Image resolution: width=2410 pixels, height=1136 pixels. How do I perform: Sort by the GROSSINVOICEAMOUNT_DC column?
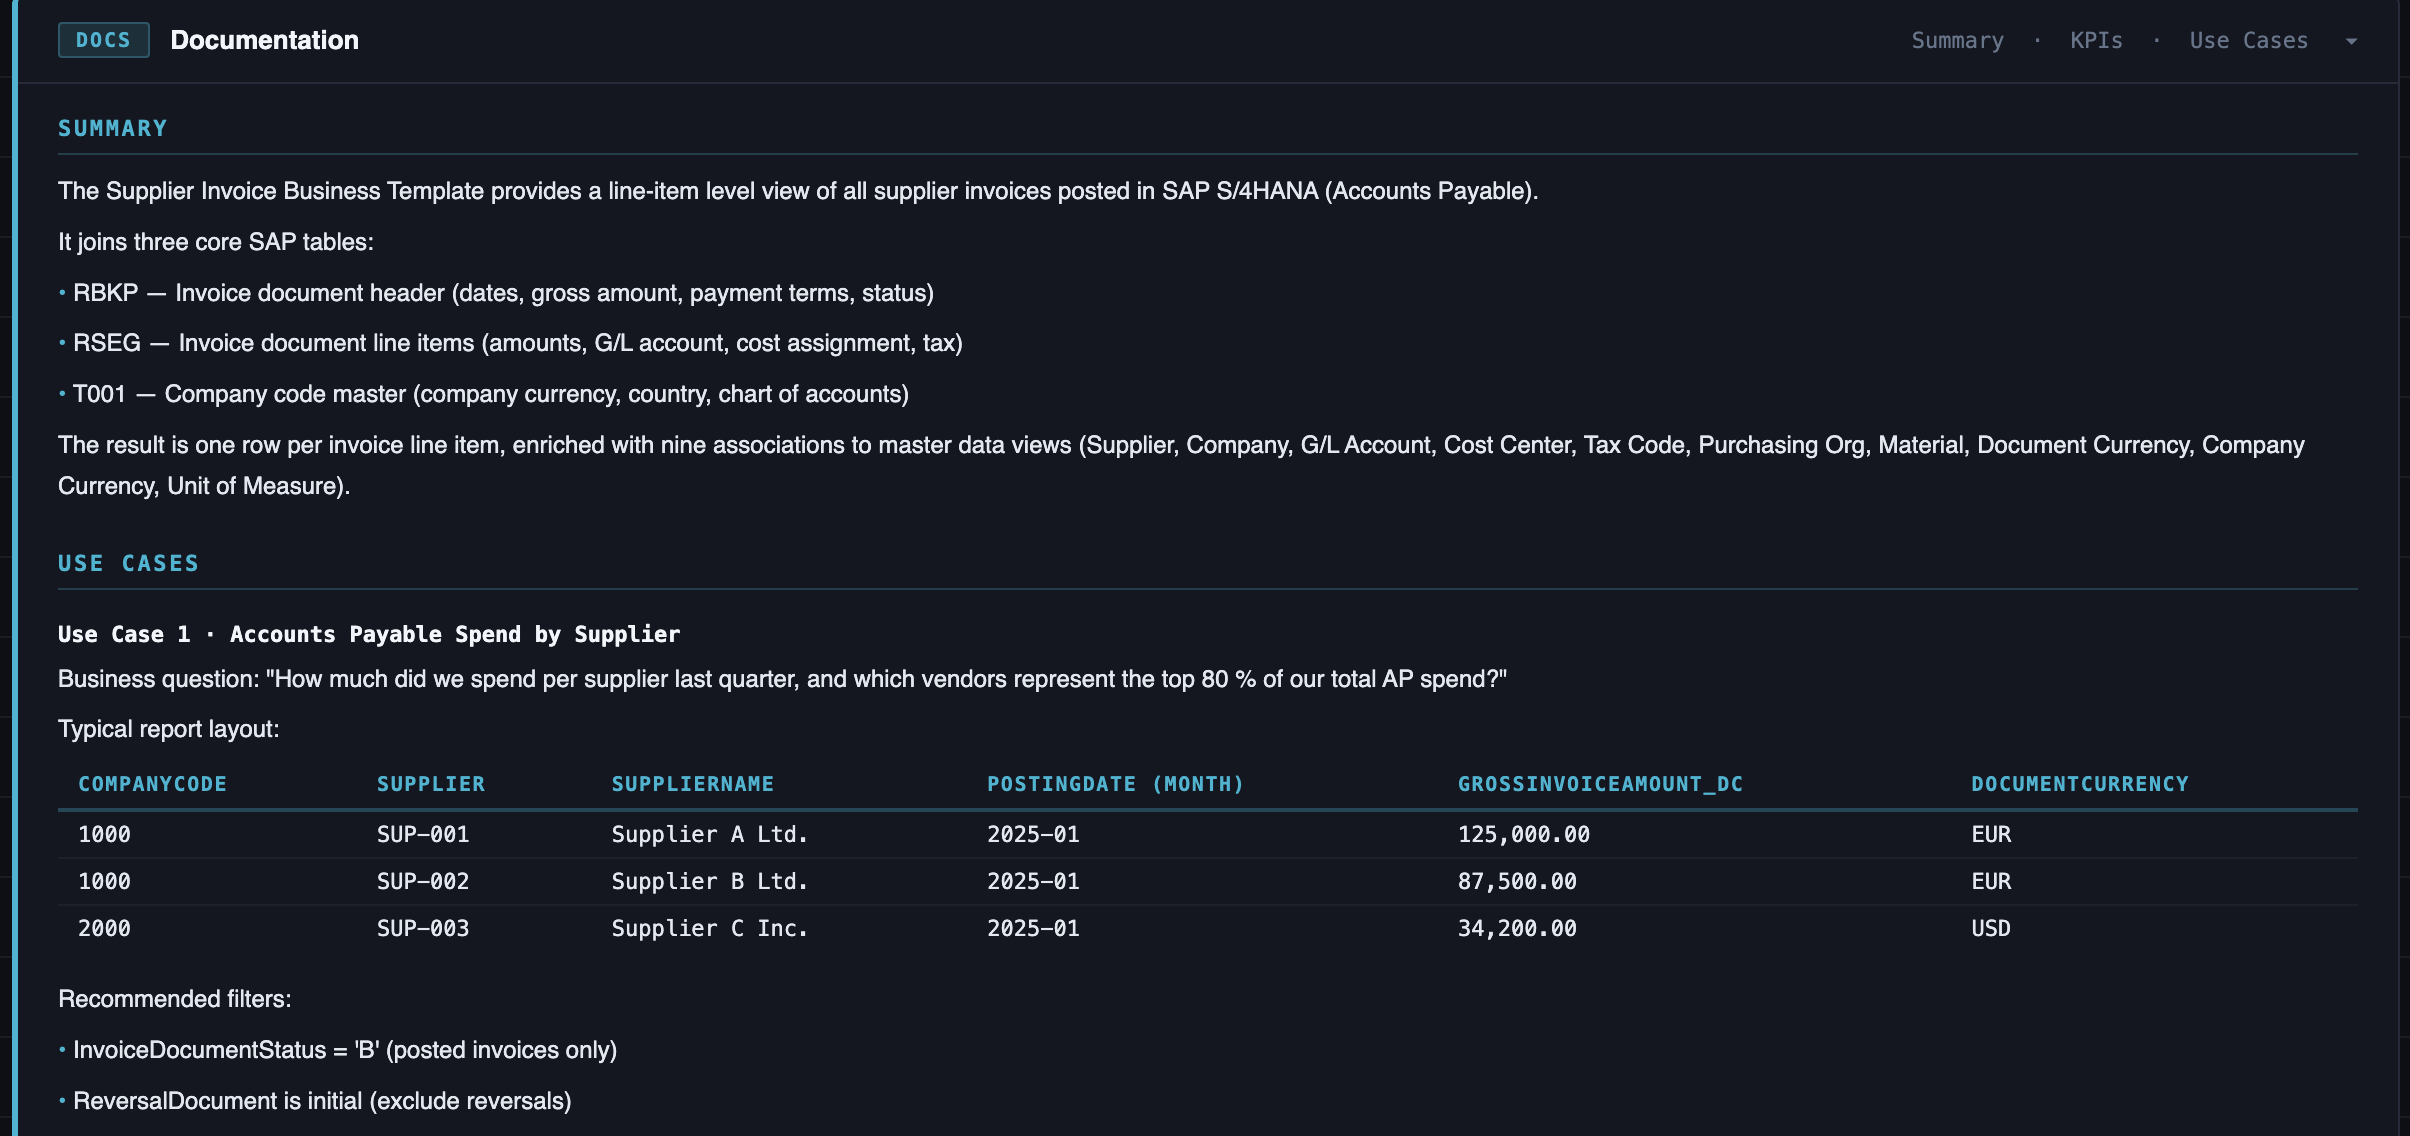(x=1601, y=783)
